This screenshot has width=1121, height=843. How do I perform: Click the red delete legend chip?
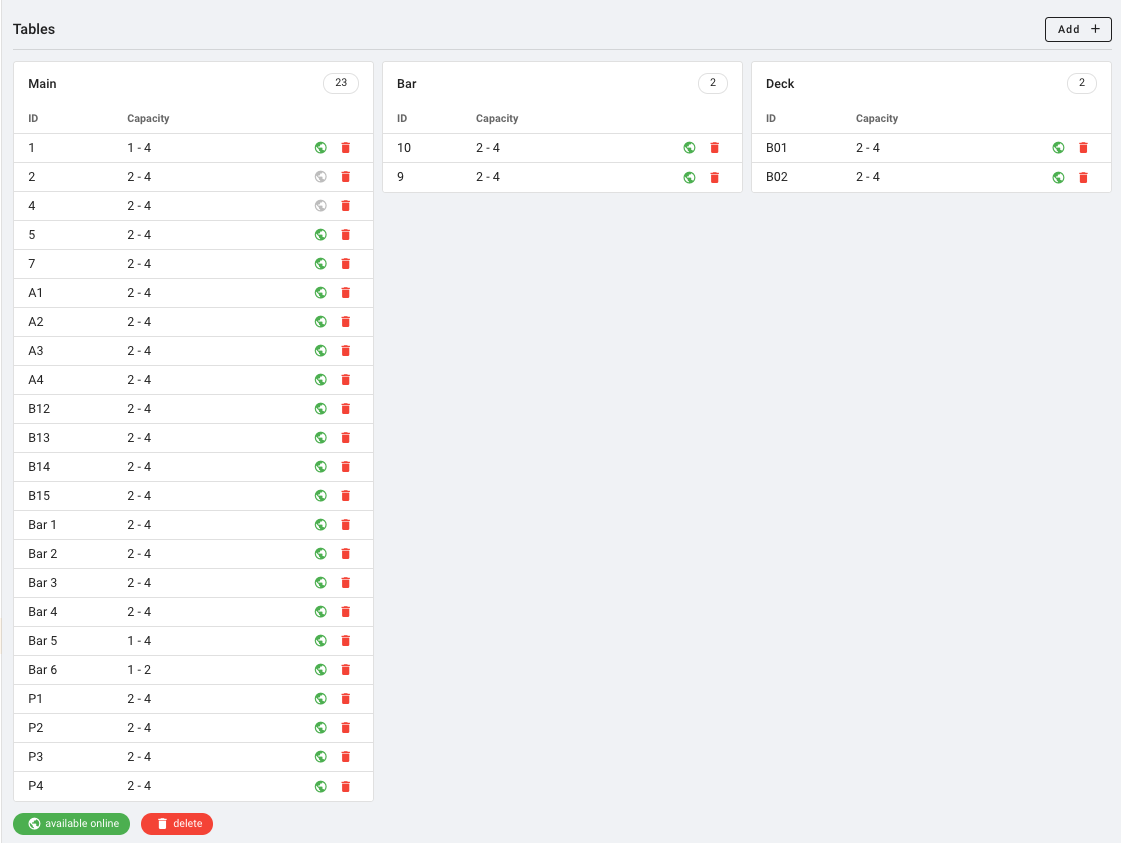(x=177, y=824)
